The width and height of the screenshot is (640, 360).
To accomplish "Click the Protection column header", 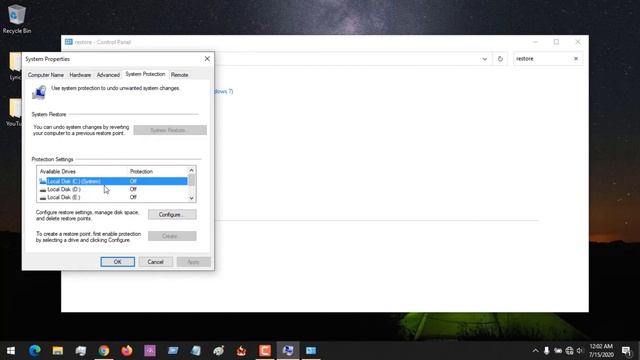I will (158, 171).
